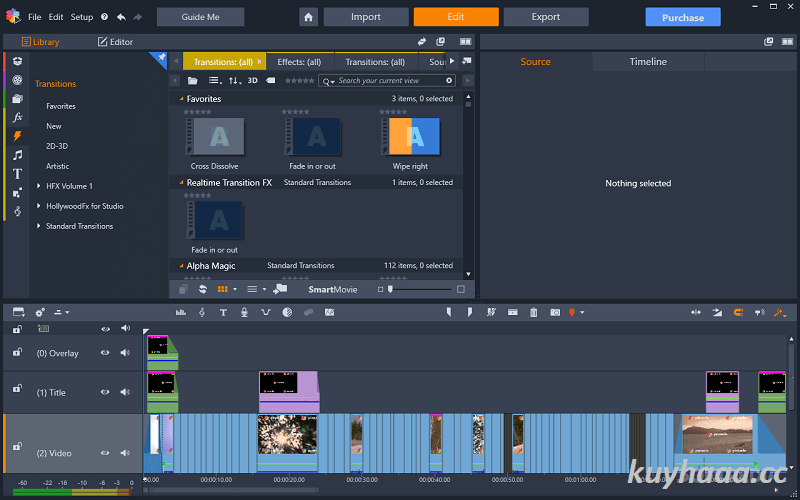Set mark out on timeline toolbar
Screen dimensions: 800x500
click(470, 312)
